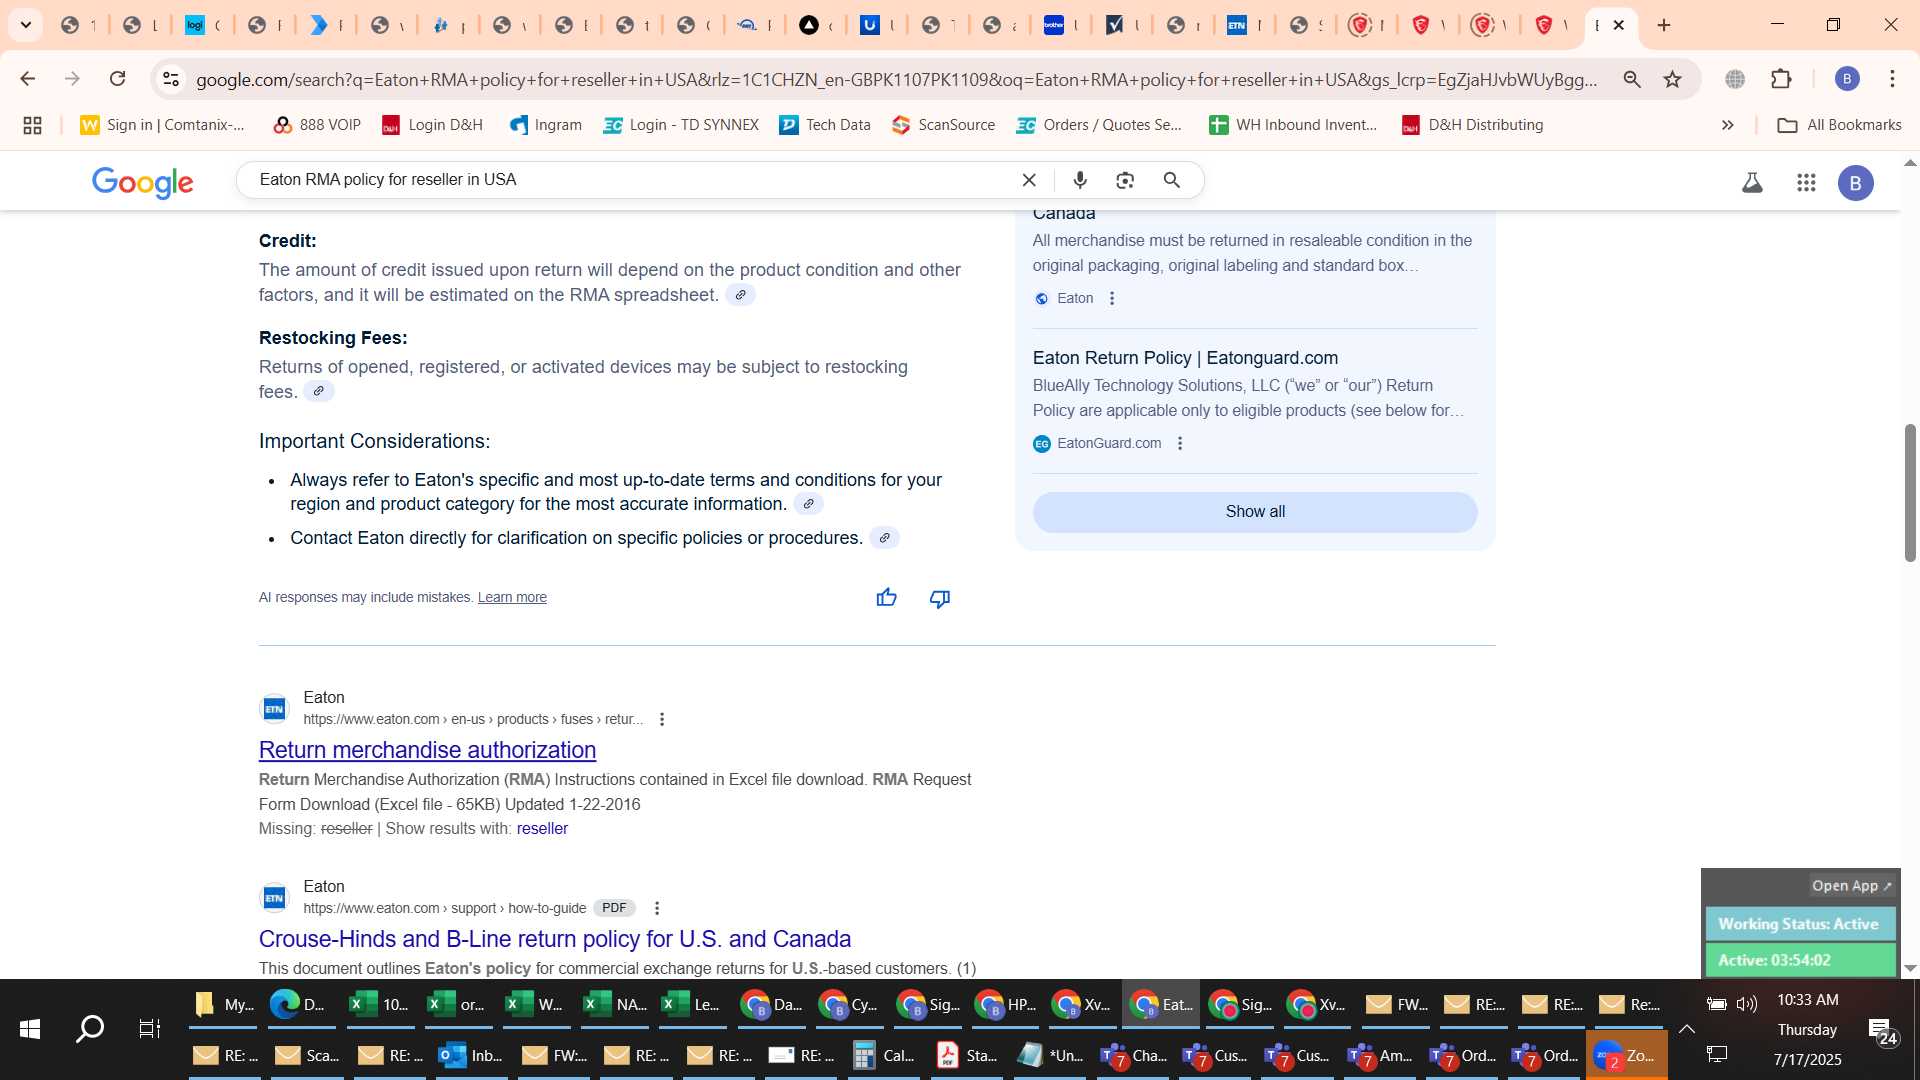The width and height of the screenshot is (1920, 1080).
Task: Open Ingram bookmark
Action: [546, 125]
